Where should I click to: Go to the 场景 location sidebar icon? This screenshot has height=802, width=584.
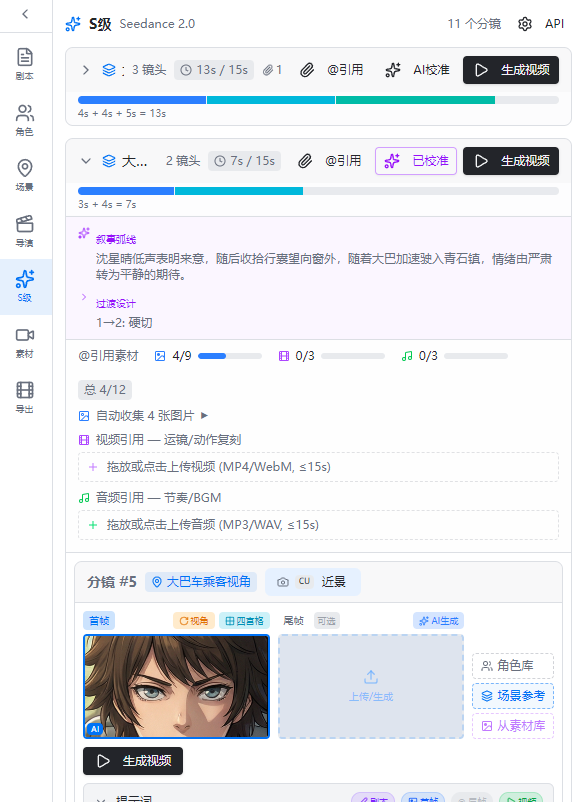pos(25,175)
